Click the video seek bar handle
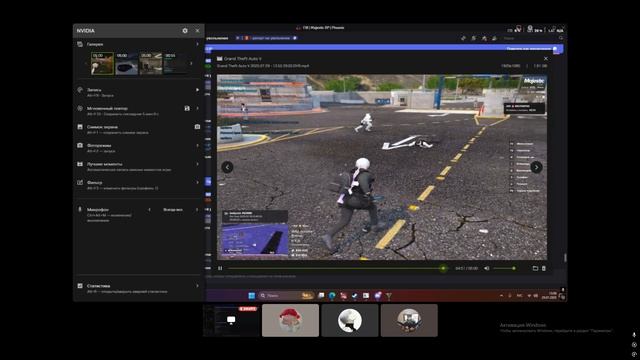Image resolution: width=640 pixels, height=360 pixels. point(443,268)
